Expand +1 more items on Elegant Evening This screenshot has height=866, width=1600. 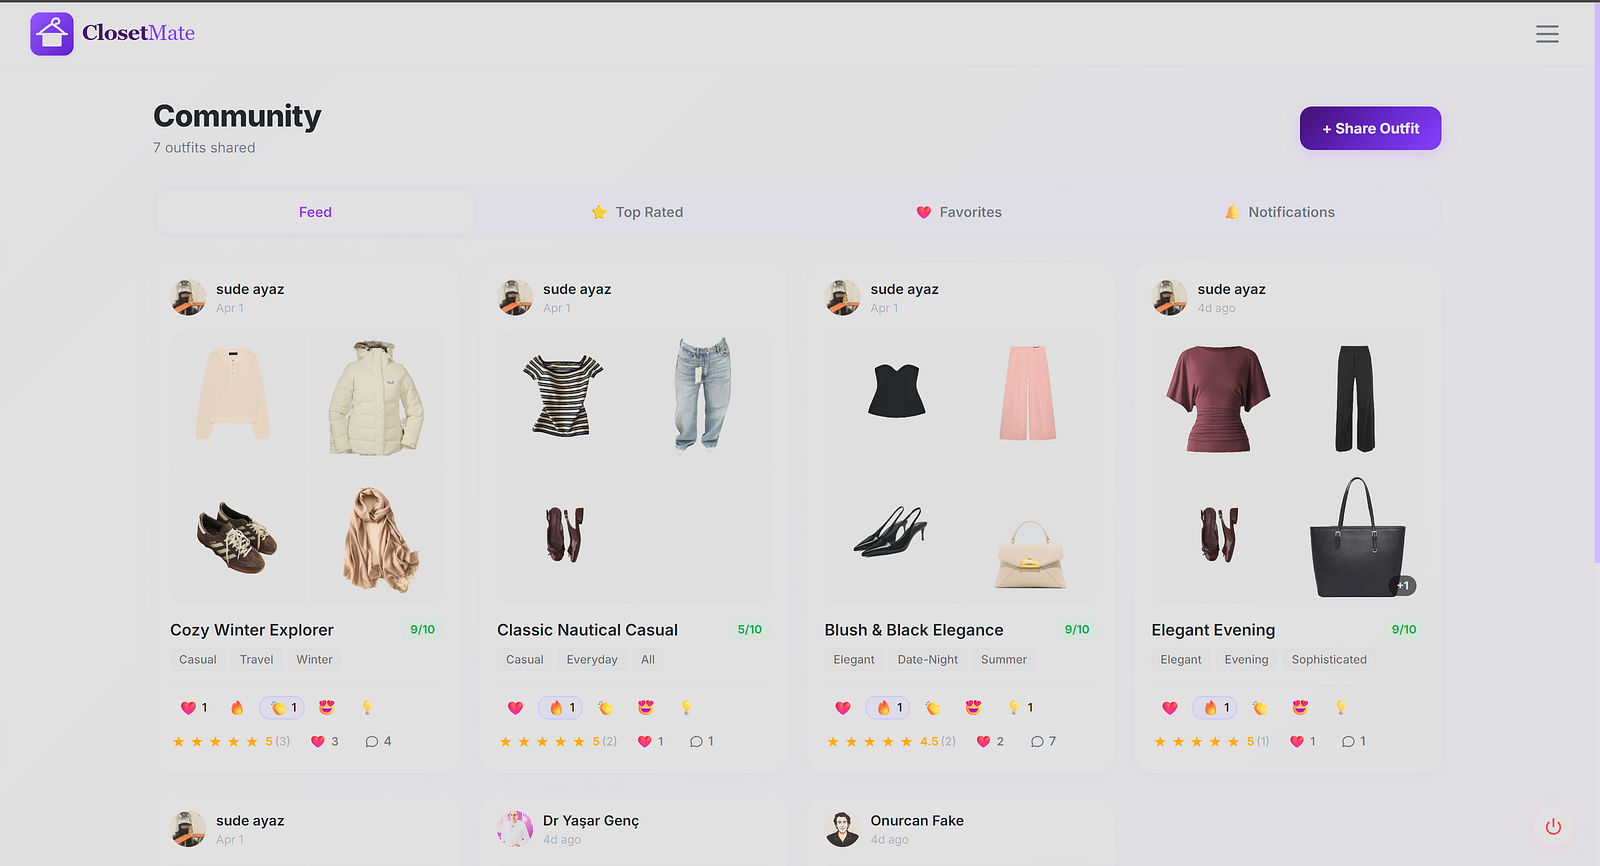(x=1403, y=586)
